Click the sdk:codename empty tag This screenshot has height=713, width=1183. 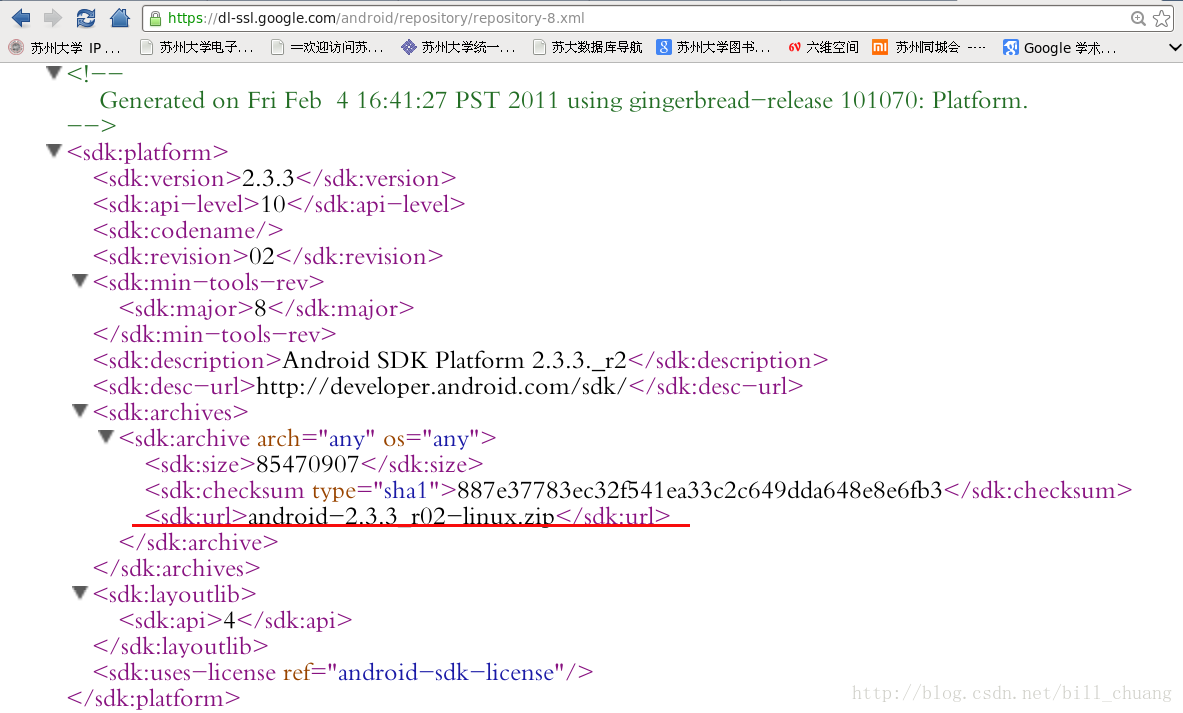click(188, 231)
